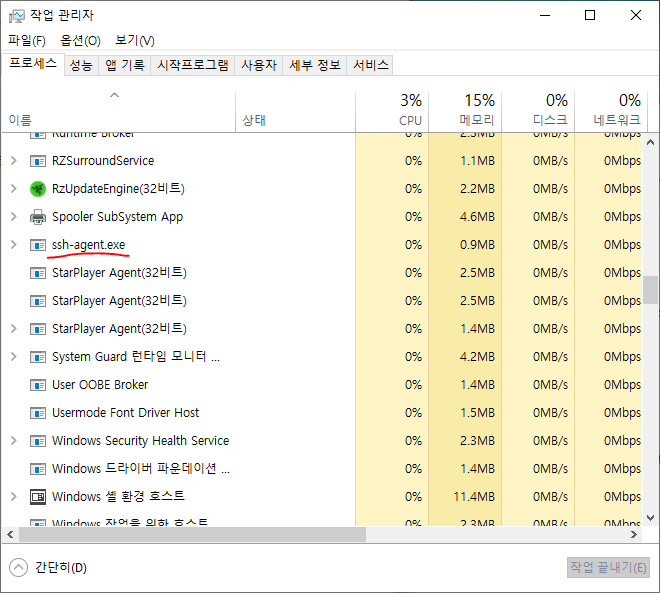Sort by the 메모리 column header
Screen dimensions: 660x593
tap(465, 112)
